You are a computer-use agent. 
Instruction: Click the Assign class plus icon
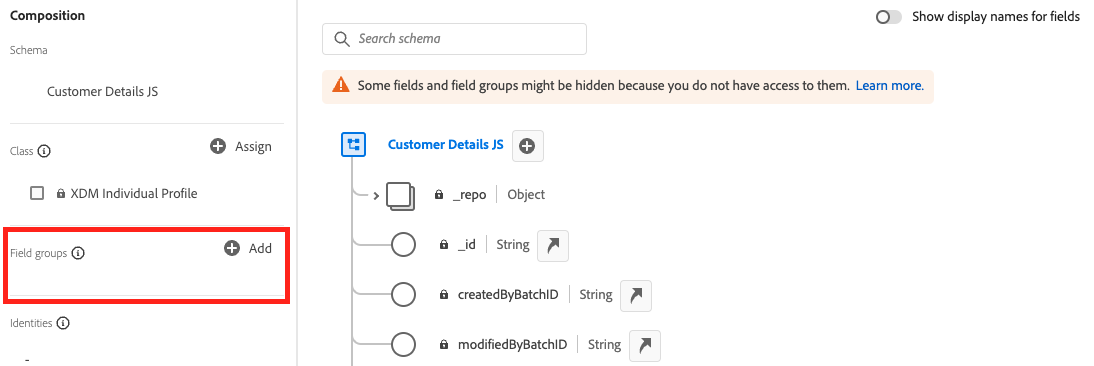click(218, 146)
